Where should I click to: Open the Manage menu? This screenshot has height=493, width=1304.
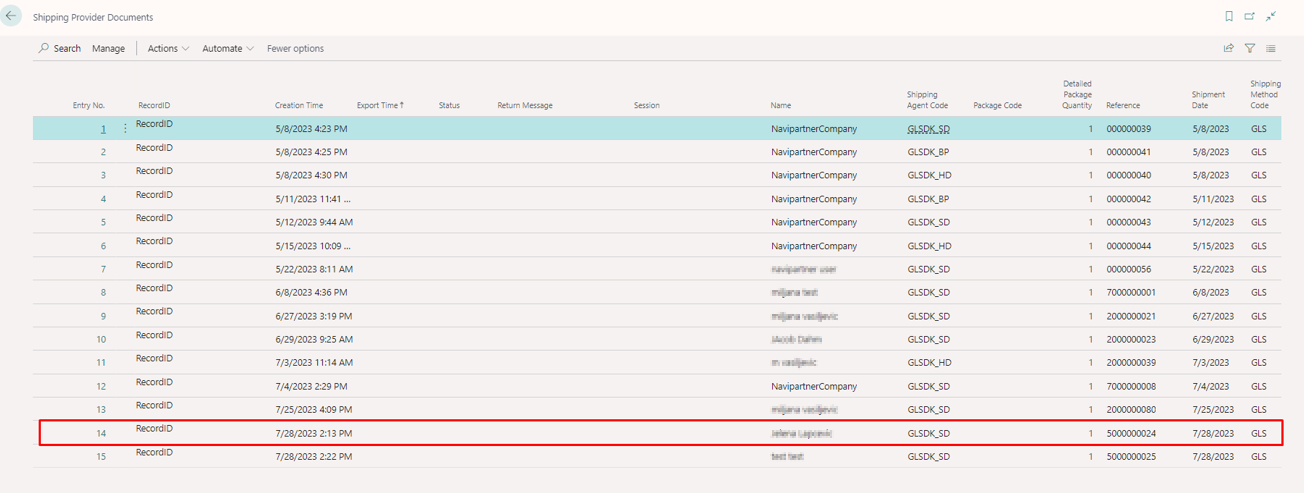(x=108, y=48)
